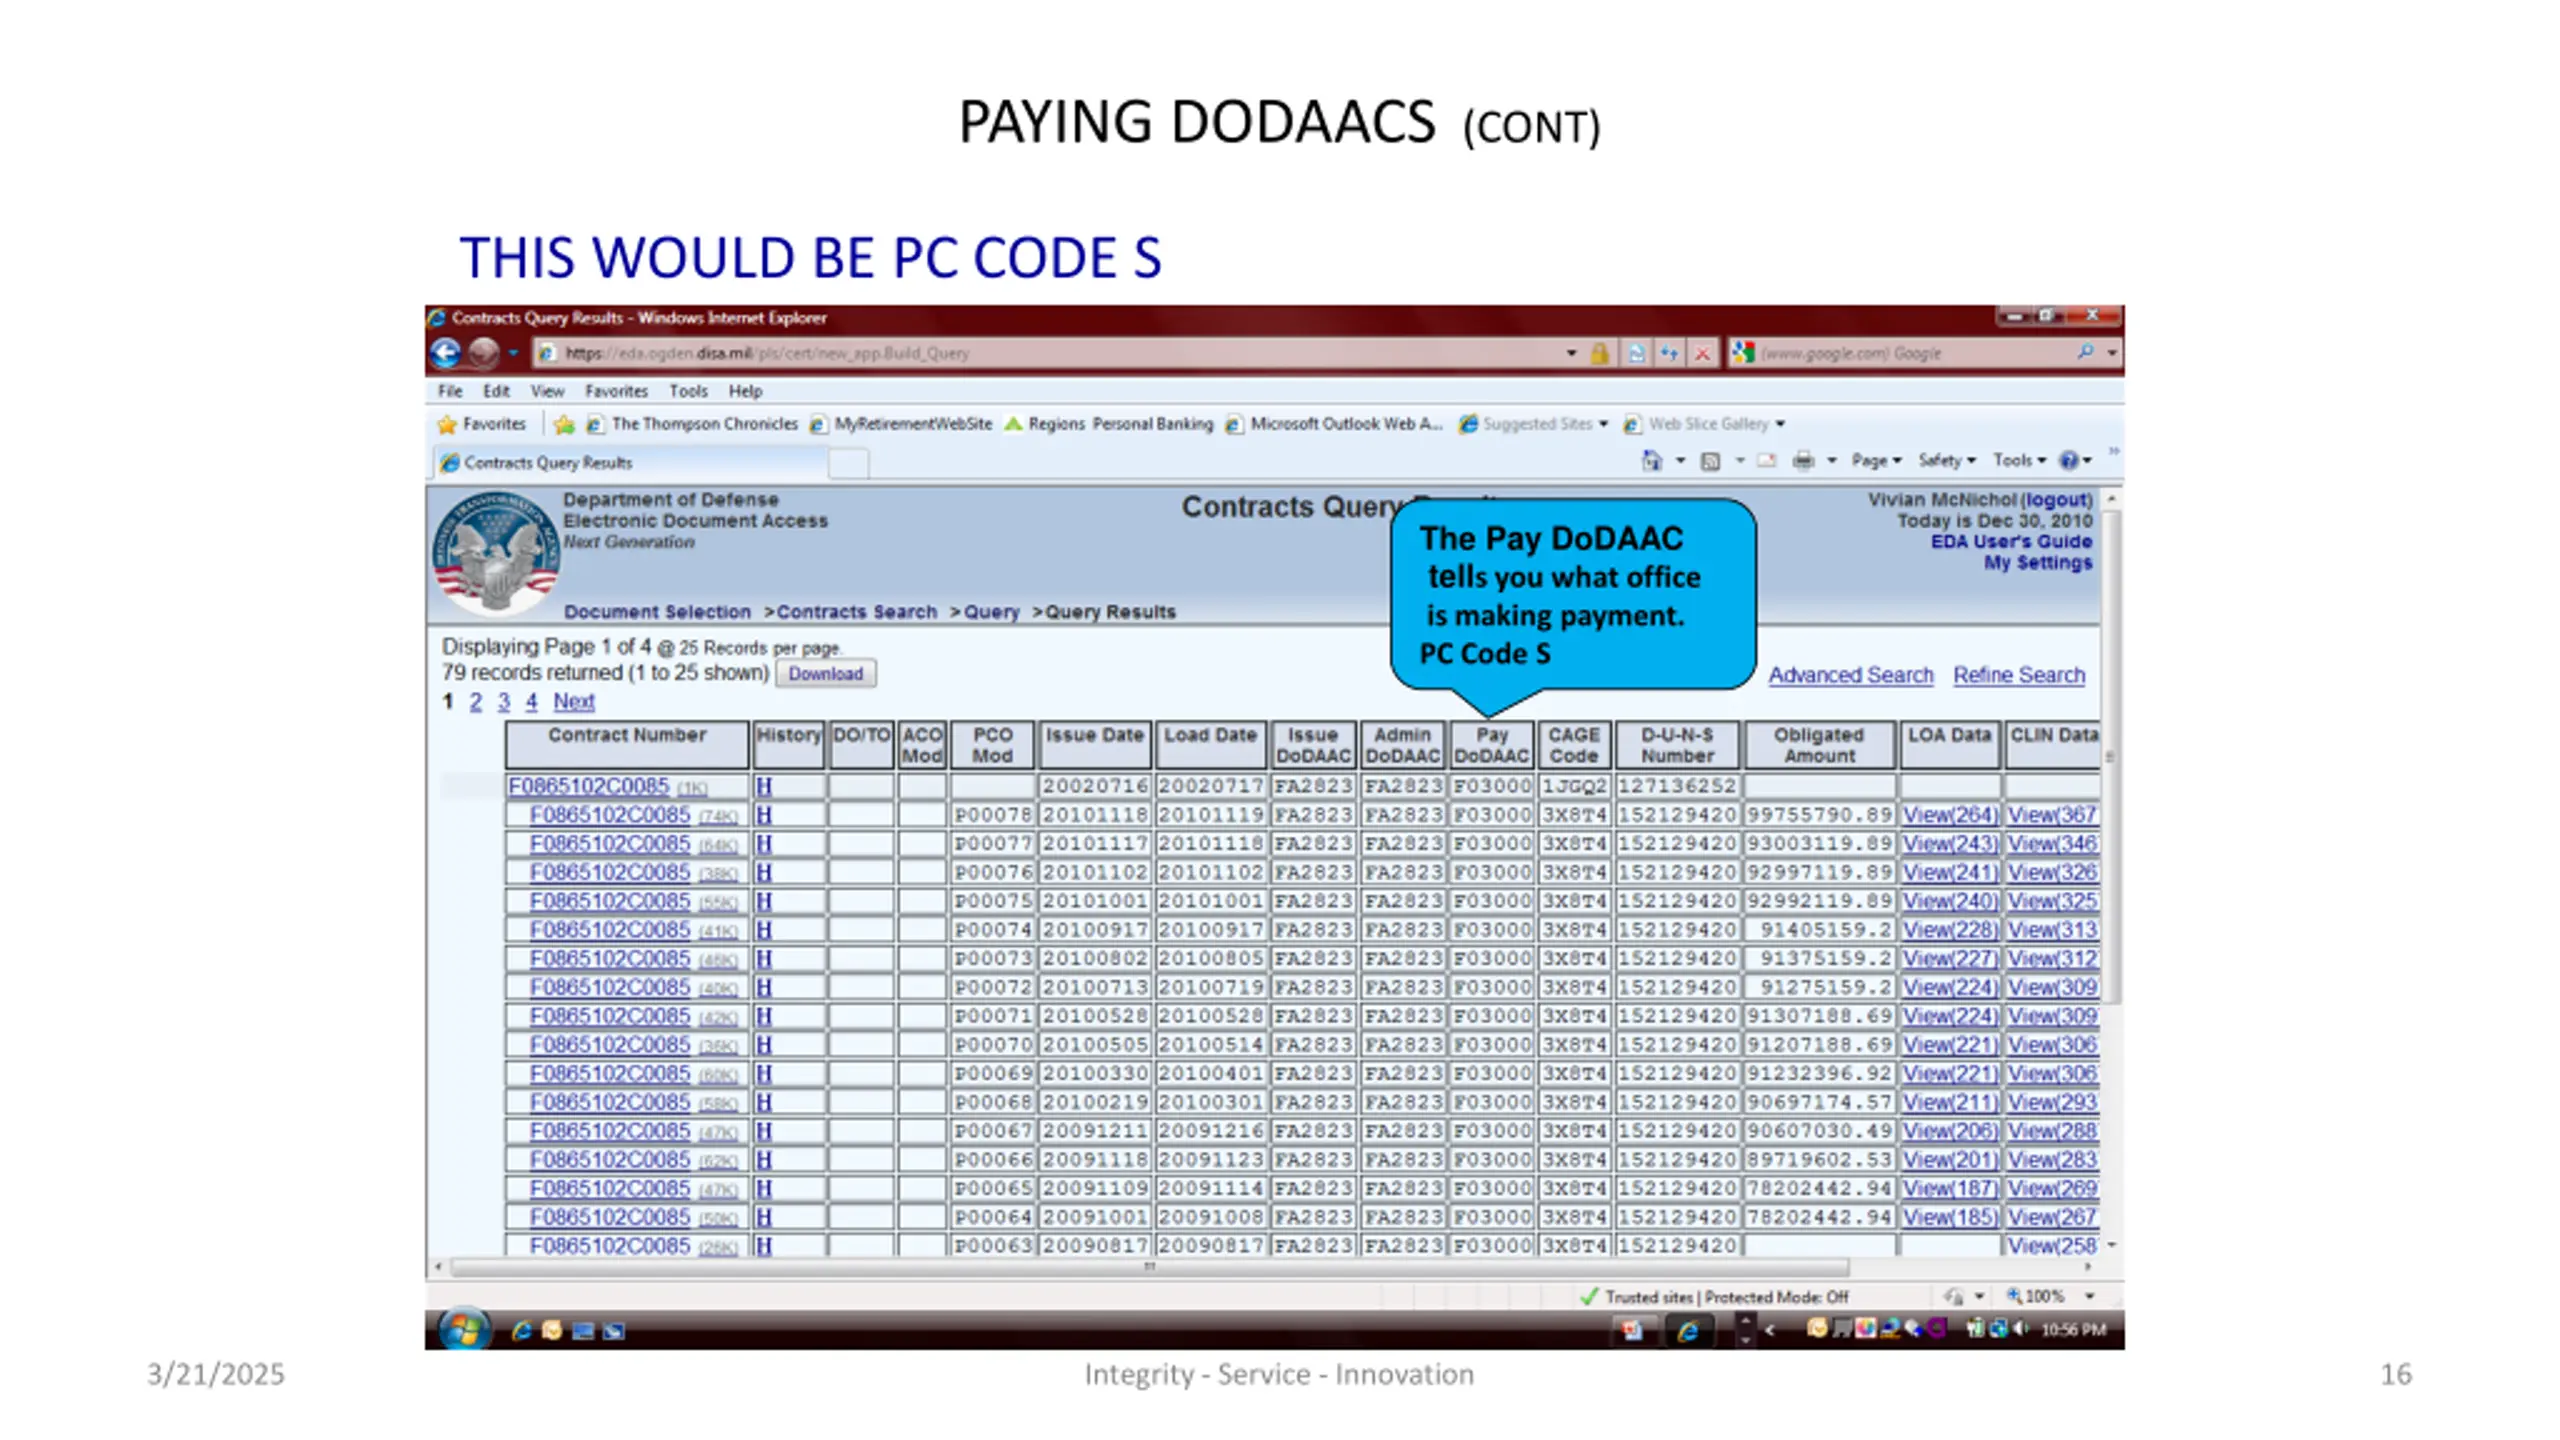The width and height of the screenshot is (2560, 1440).
Task: Open the Tools menu in menu bar
Action: [688, 391]
